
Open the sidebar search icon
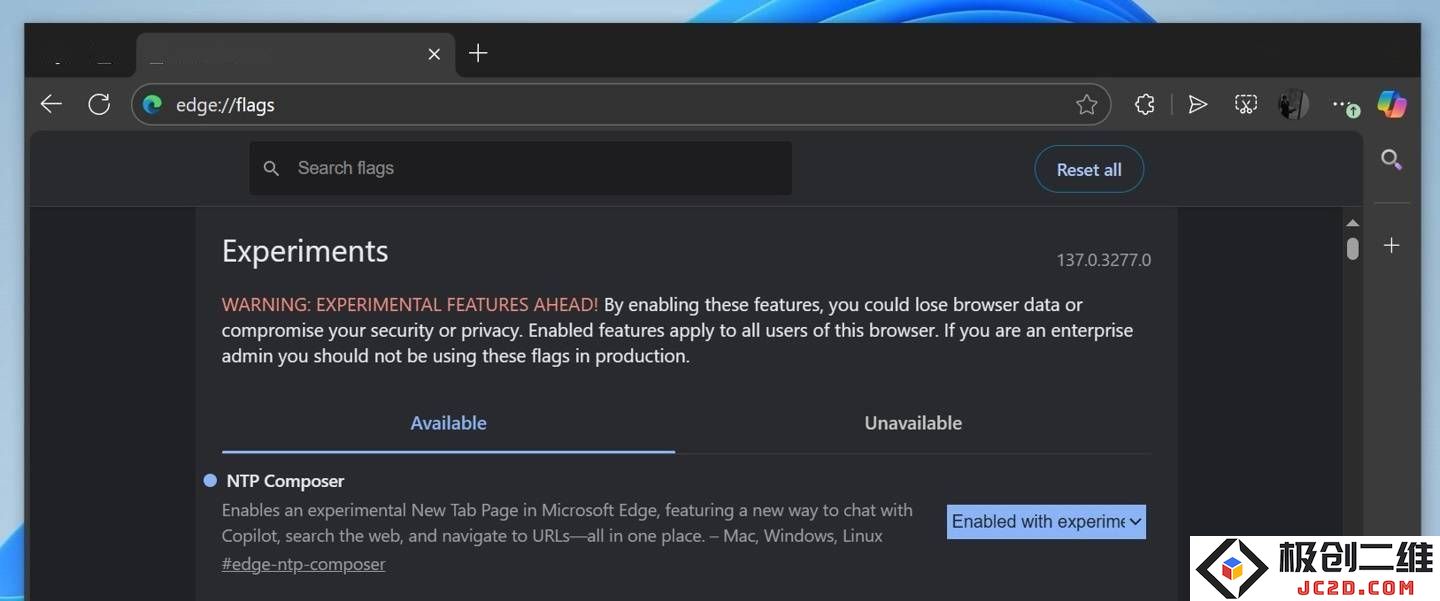[1391, 159]
